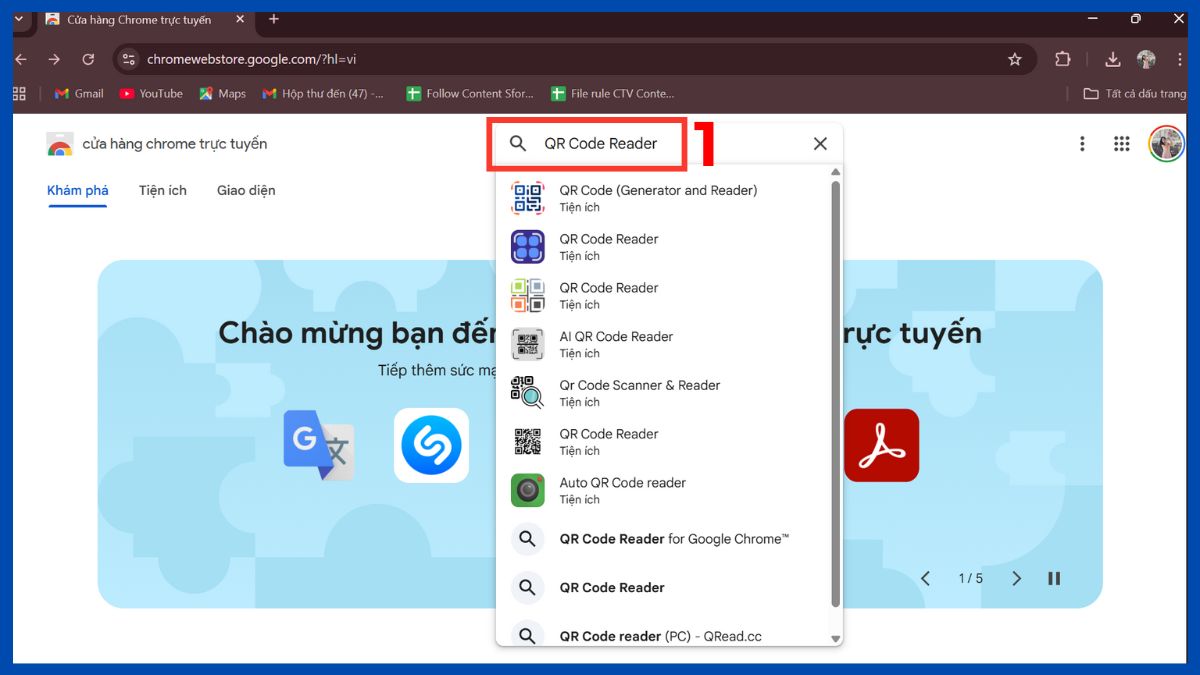Pause the banner carousel playback
This screenshot has width=1200, height=675.
point(1053,578)
